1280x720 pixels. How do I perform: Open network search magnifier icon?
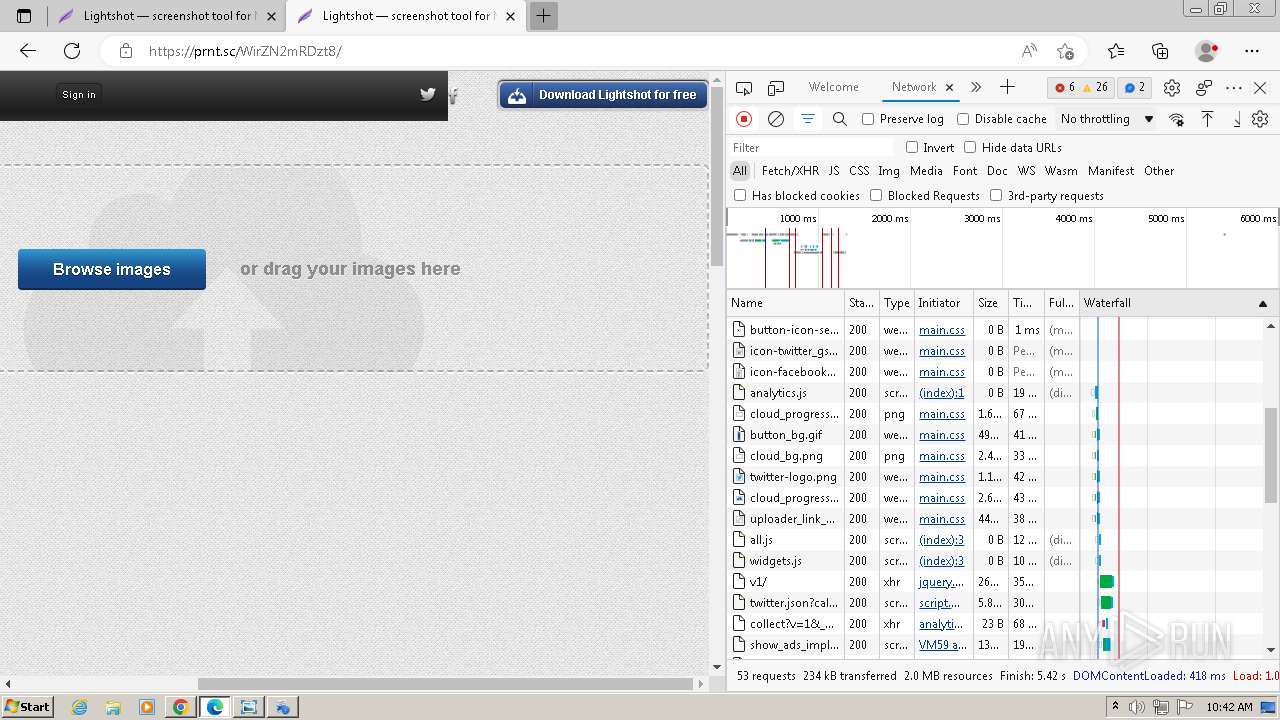coord(840,119)
